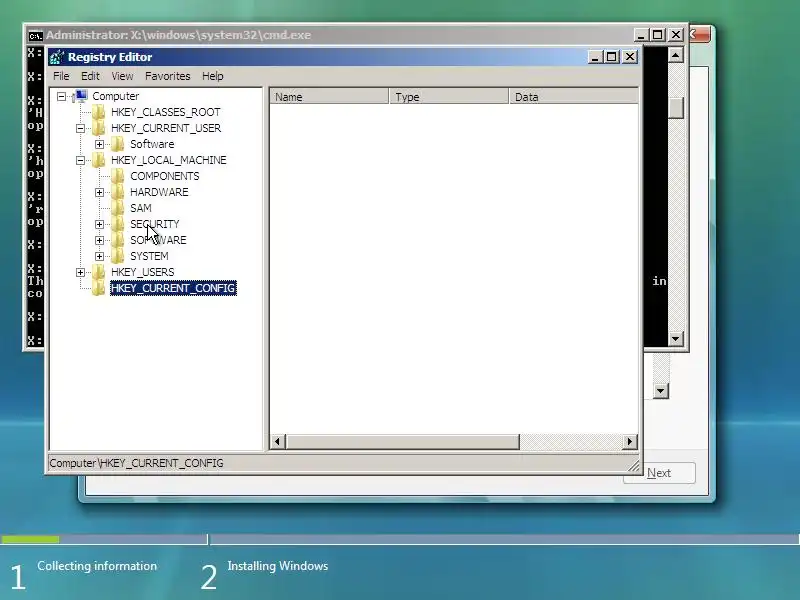Expand the HKEY_USERS branch

(x=81, y=272)
